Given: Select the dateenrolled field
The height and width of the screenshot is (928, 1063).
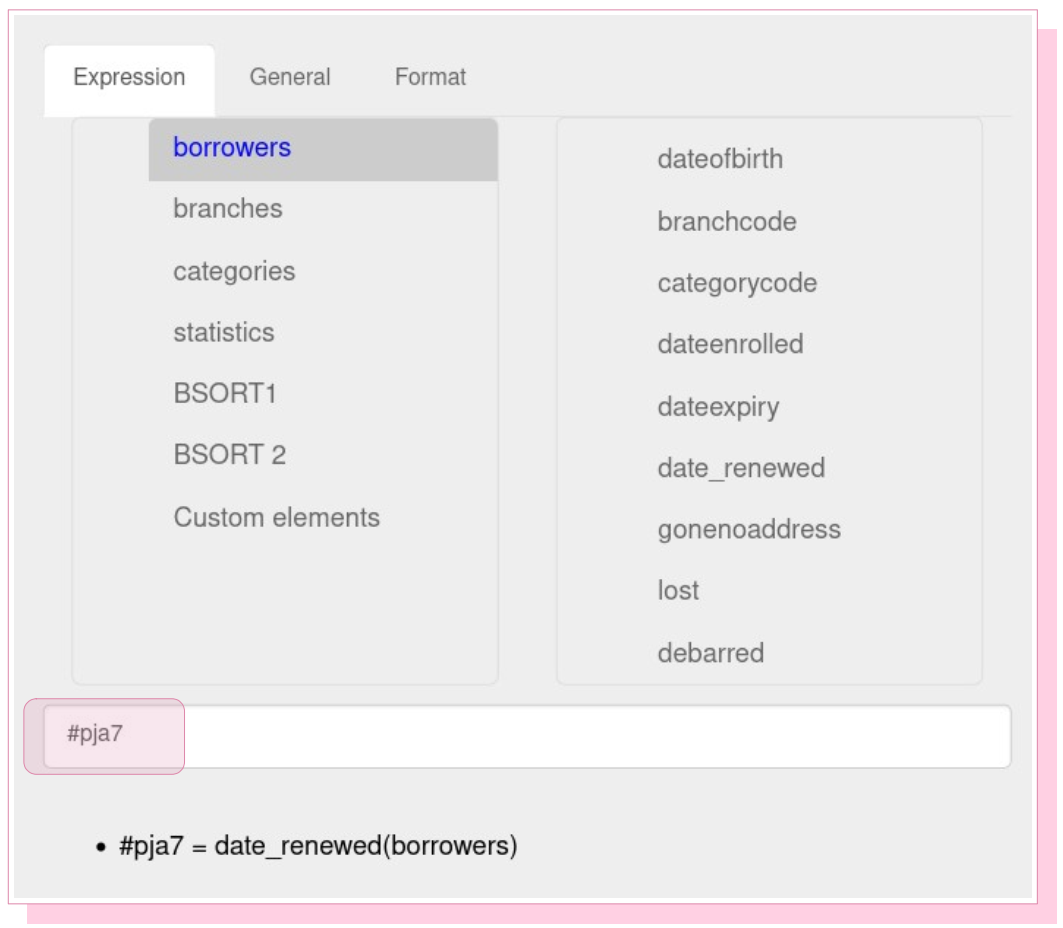Looking at the screenshot, I should pyautogui.click(x=730, y=344).
